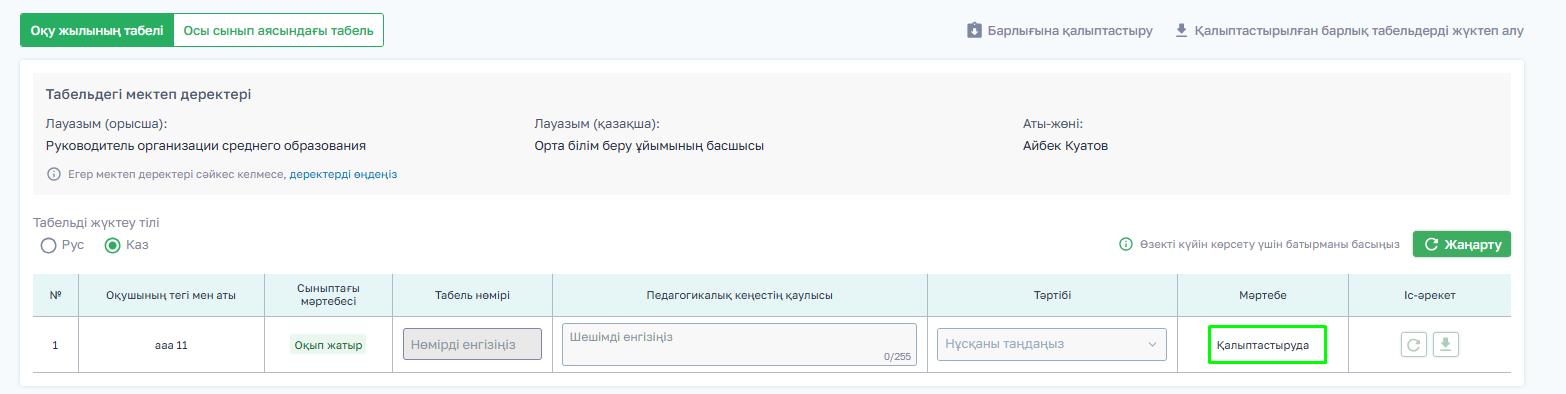Click Барлығына қалыптастыру button text
The image size is (1566, 394).
(x=1070, y=31)
